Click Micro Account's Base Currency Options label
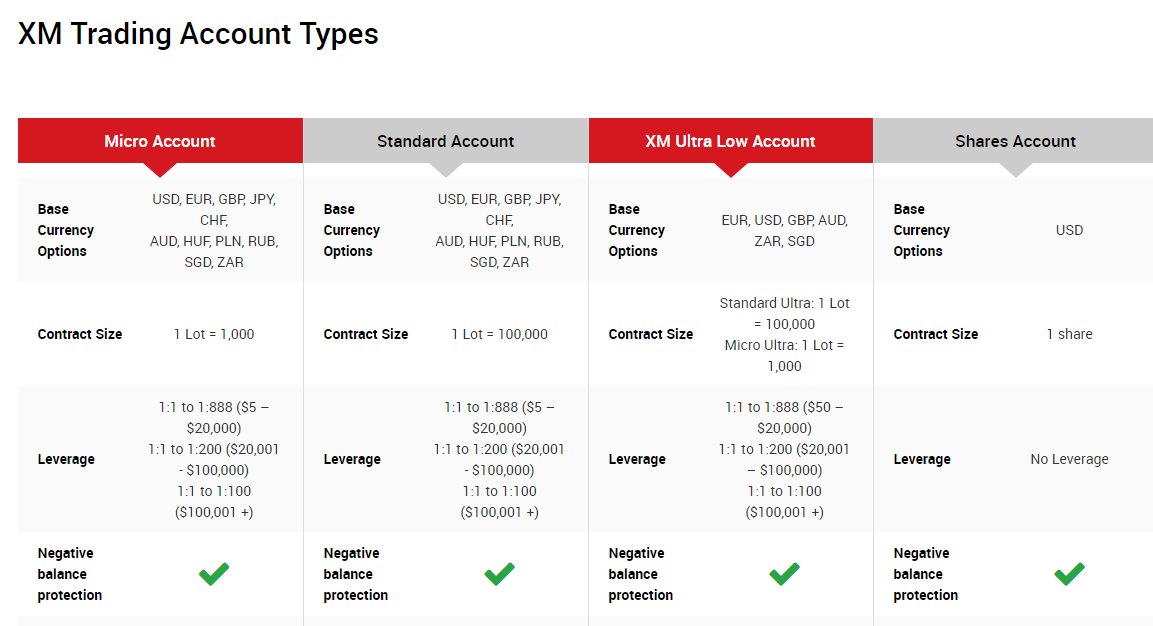Image resolution: width=1153 pixels, height=626 pixels. (x=65, y=230)
